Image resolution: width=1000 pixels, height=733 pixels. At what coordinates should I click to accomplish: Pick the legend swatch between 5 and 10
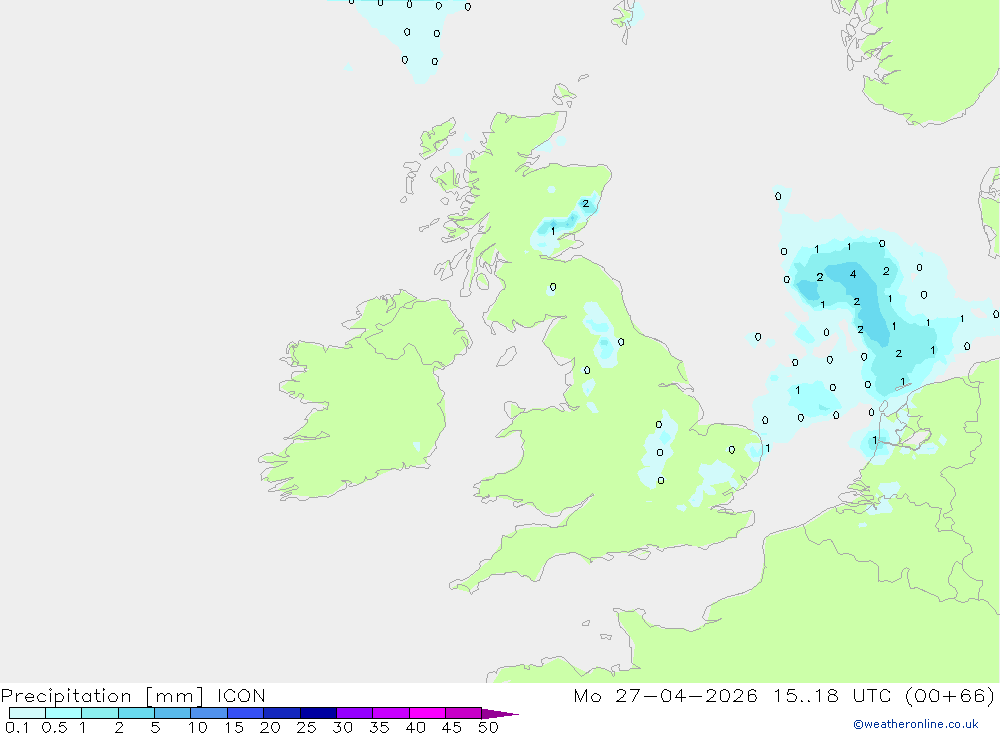pos(173,713)
